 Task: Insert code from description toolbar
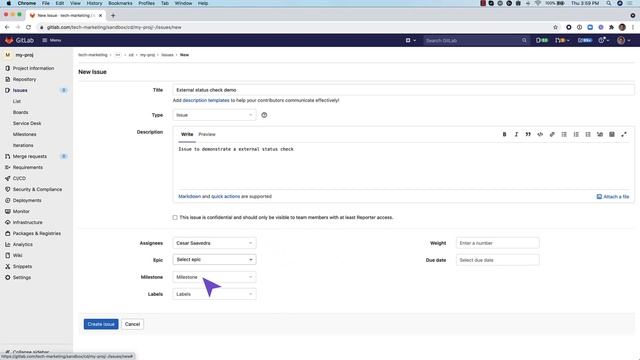pyautogui.click(x=540, y=134)
